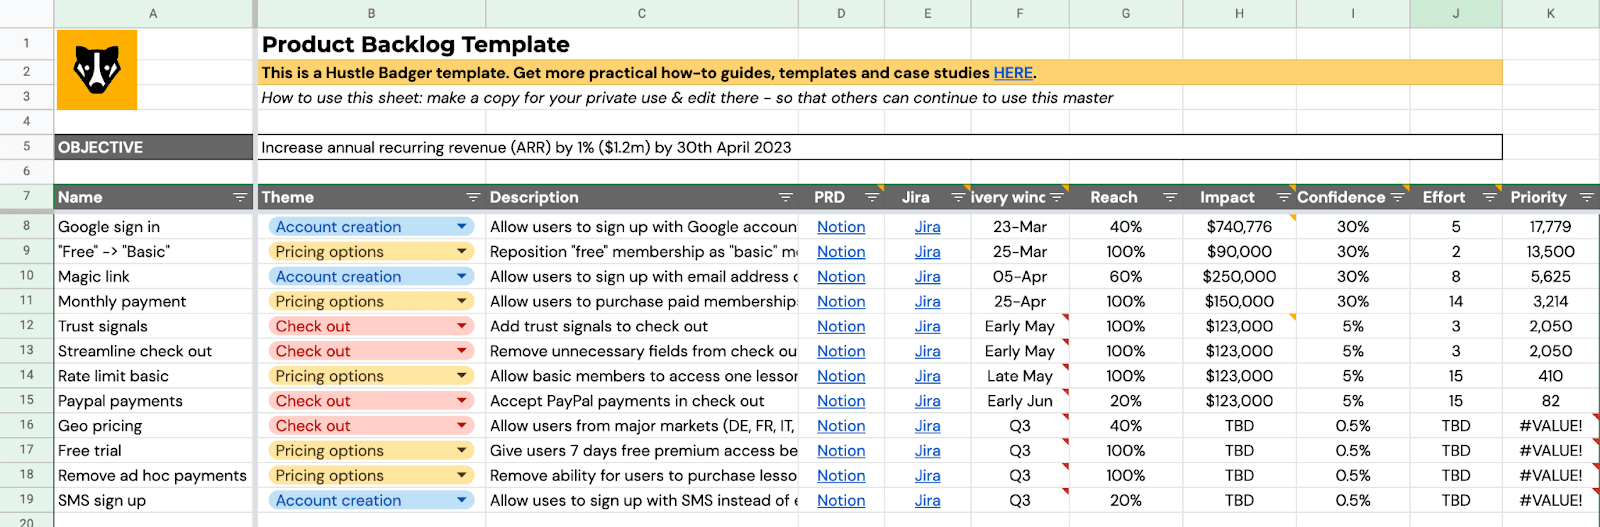Open Notion link for Magic link row
The image size is (1600, 527).
point(840,277)
